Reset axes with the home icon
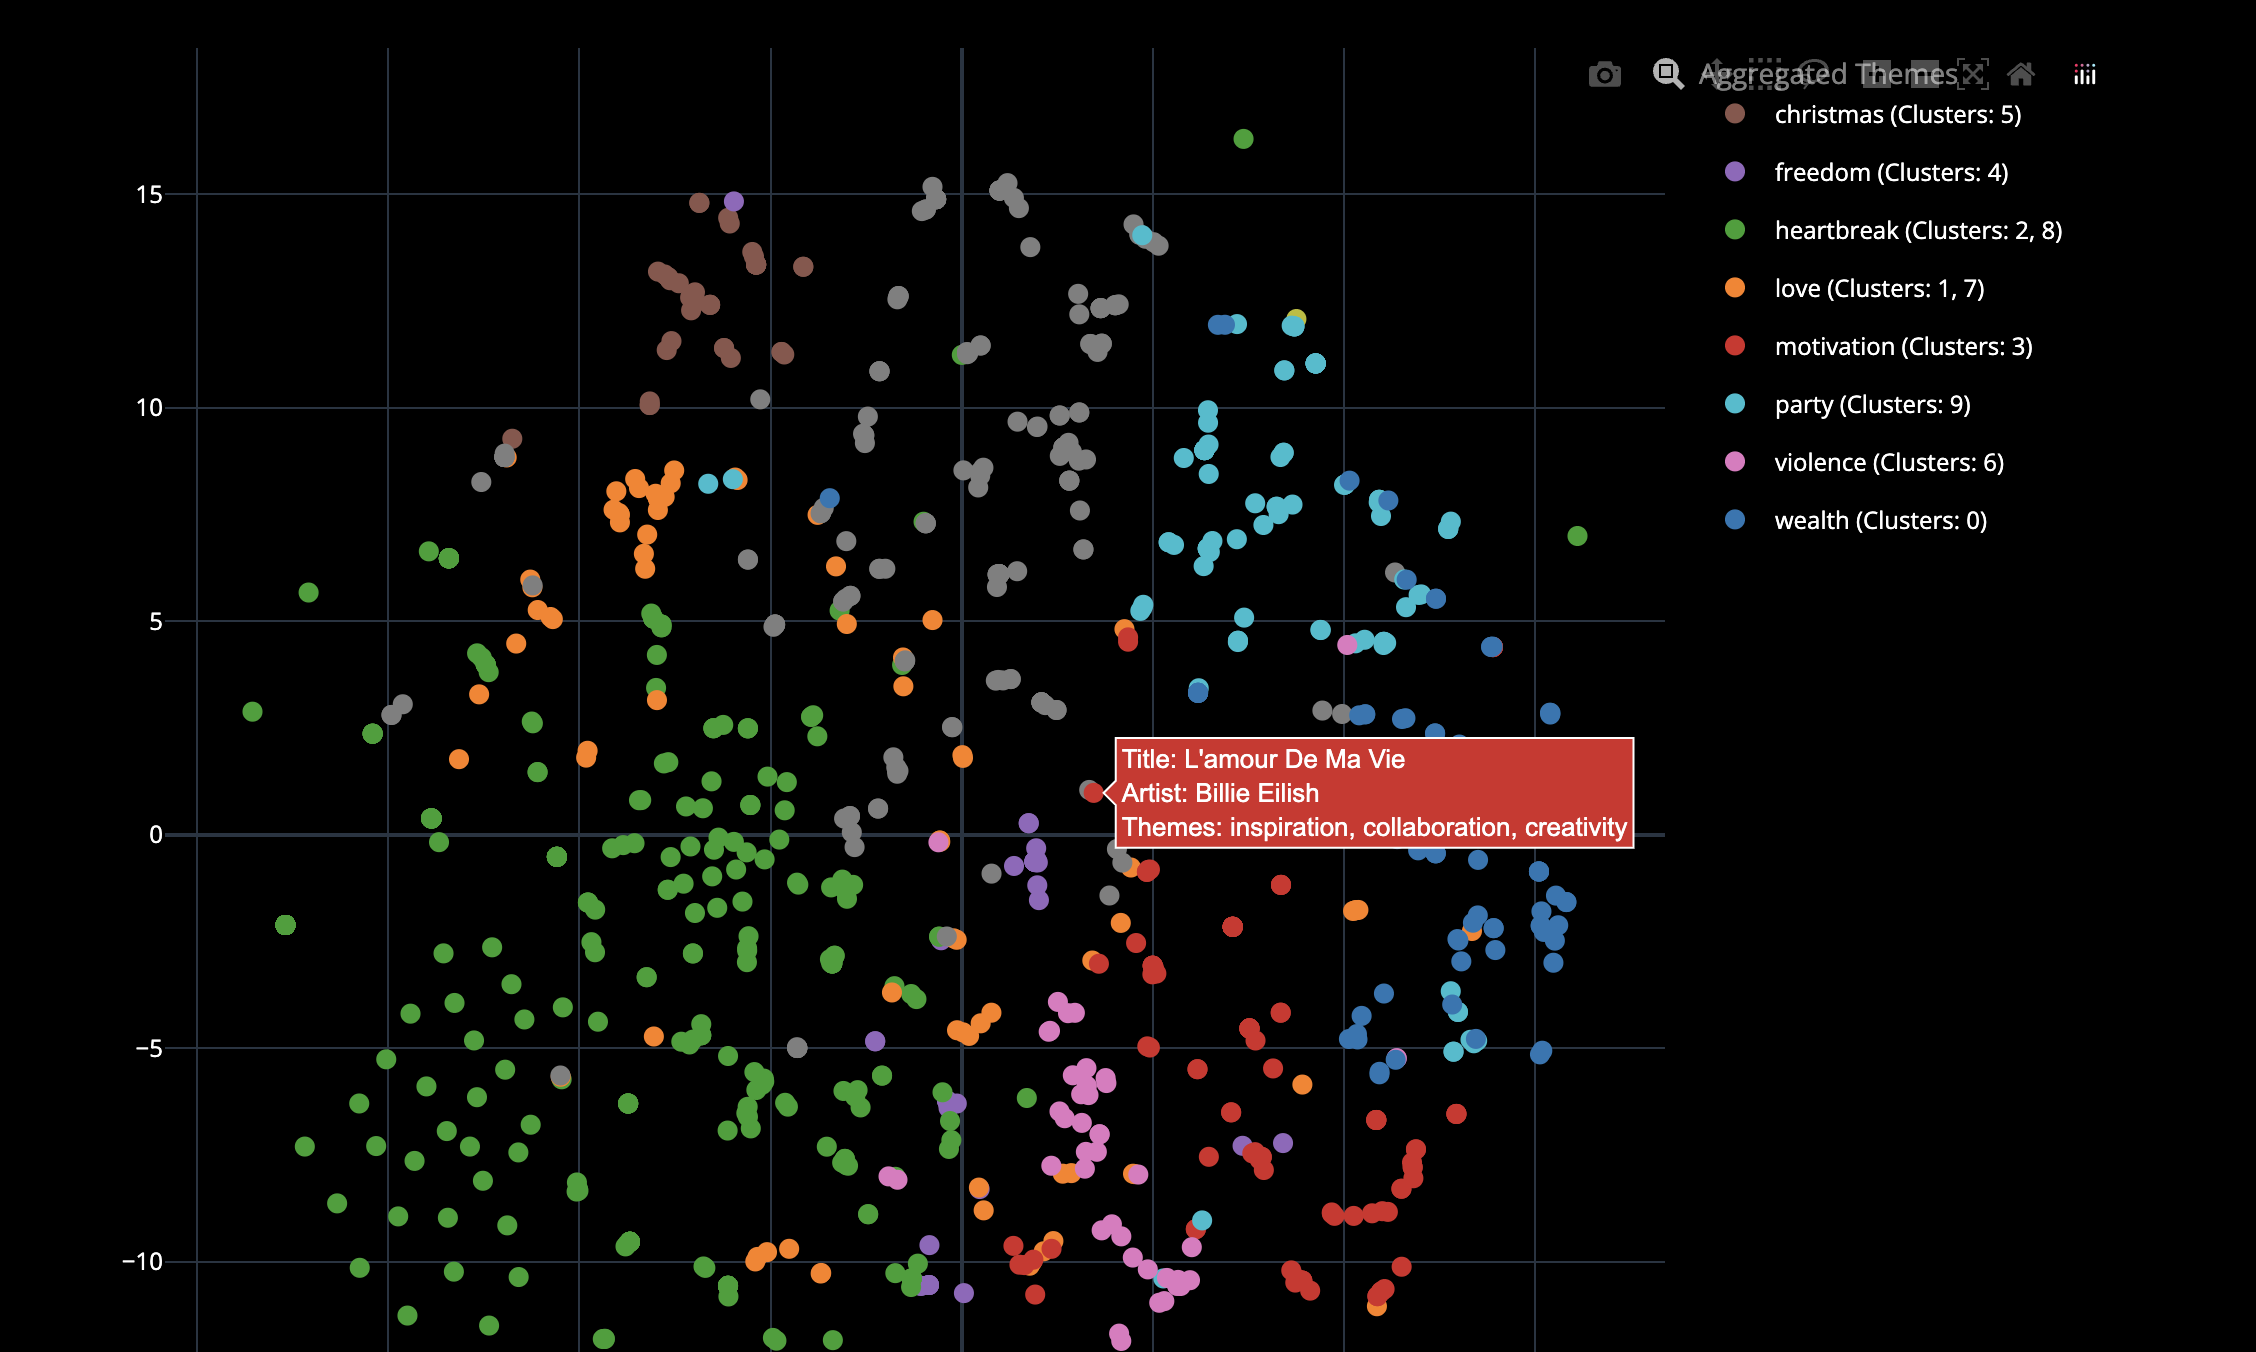 pos(2021,74)
